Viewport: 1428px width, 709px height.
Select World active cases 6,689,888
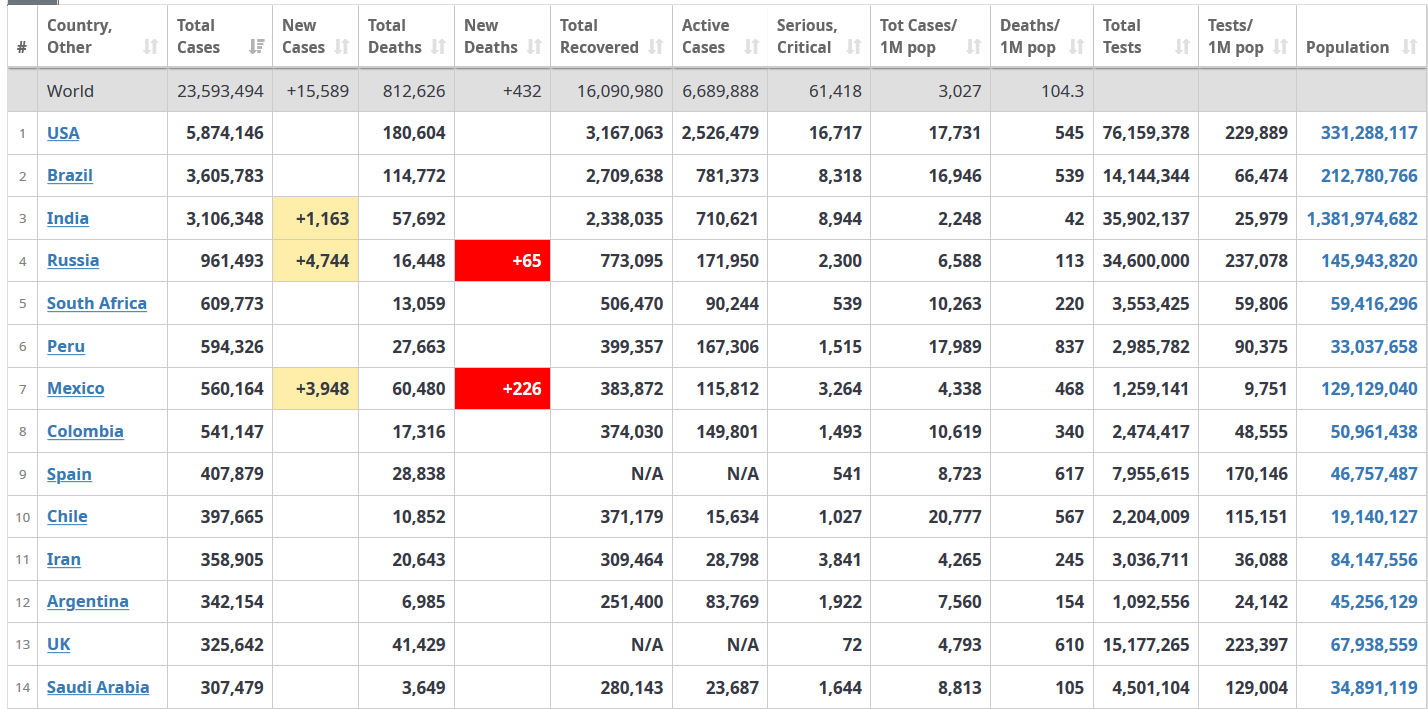coord(720,91)
